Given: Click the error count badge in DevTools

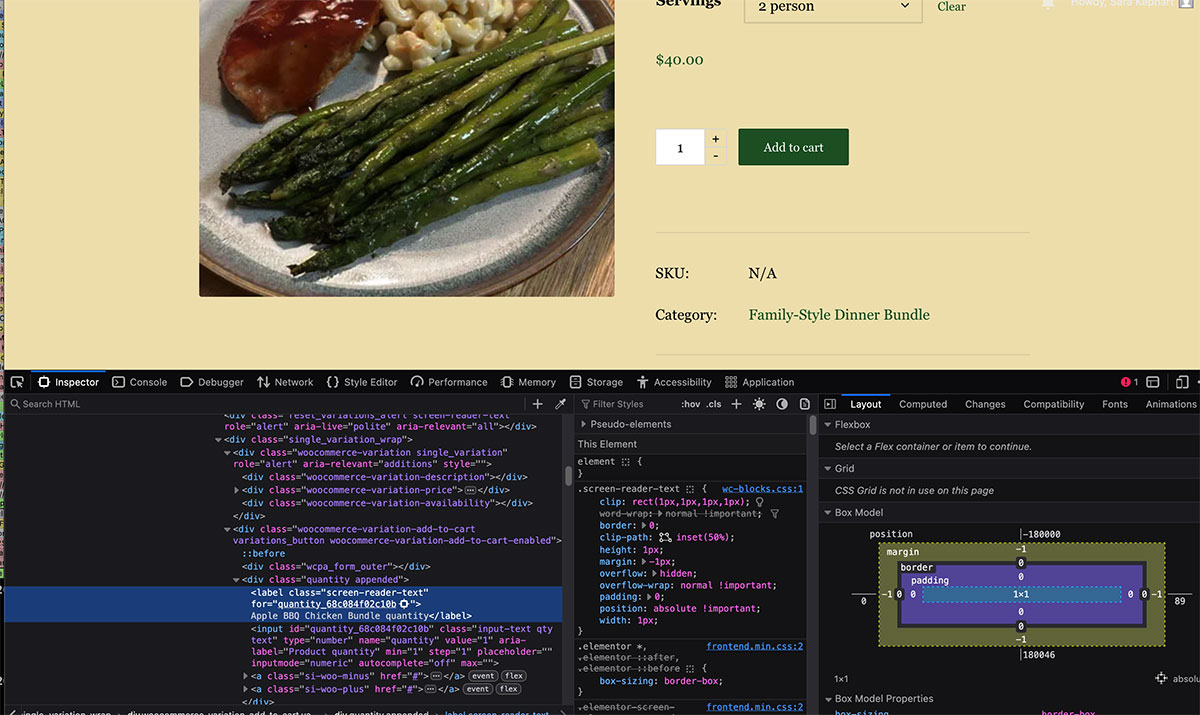Looking at the screenshot, I should pyautogui.click(x=1127, y=382).
